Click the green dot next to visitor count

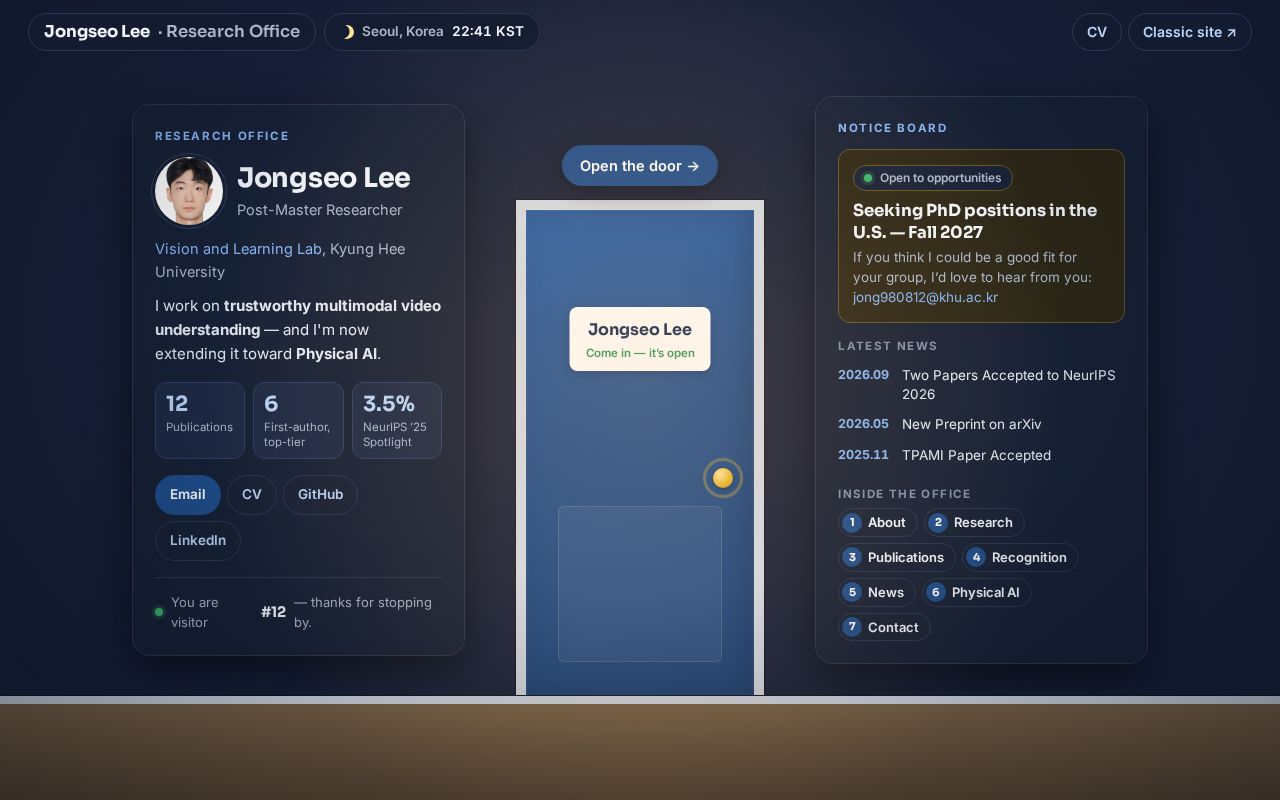pos(159,612)
